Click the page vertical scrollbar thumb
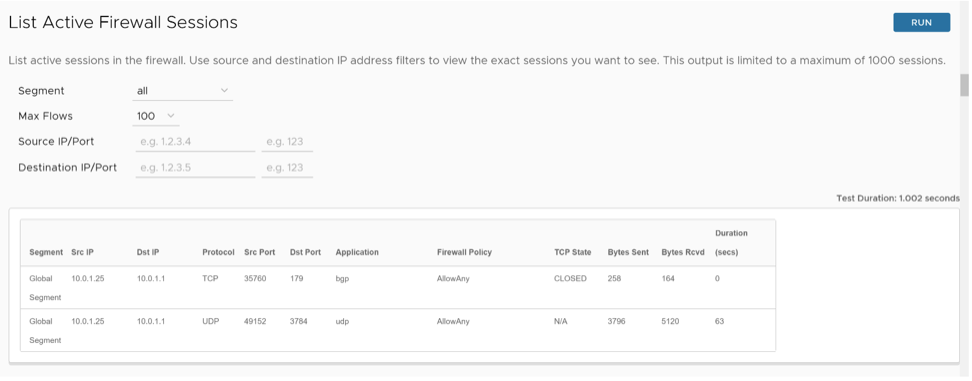The width and height of the screenshot is (972, 381). pyautogui.click(x=965, y=86)
